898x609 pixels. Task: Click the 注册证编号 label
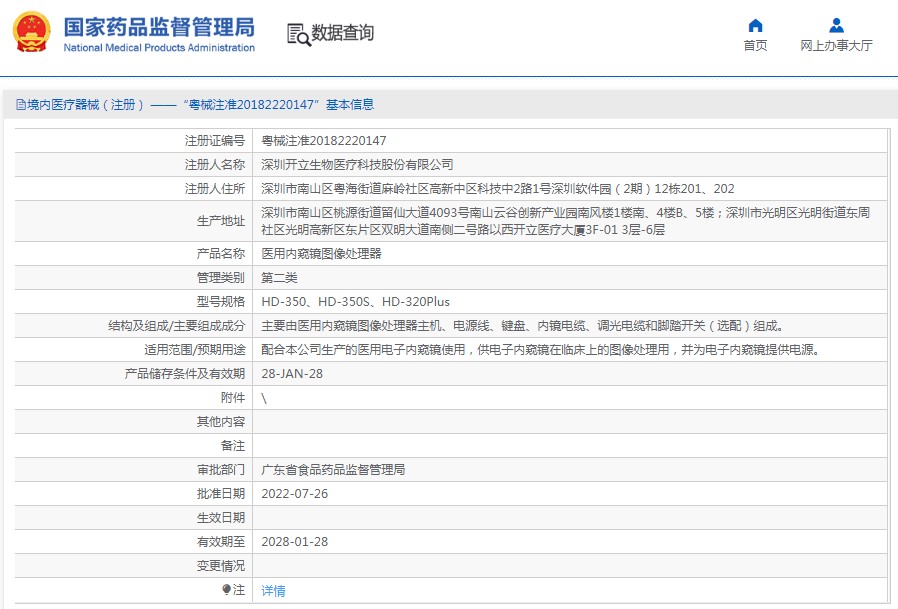(x=214, y=140)
